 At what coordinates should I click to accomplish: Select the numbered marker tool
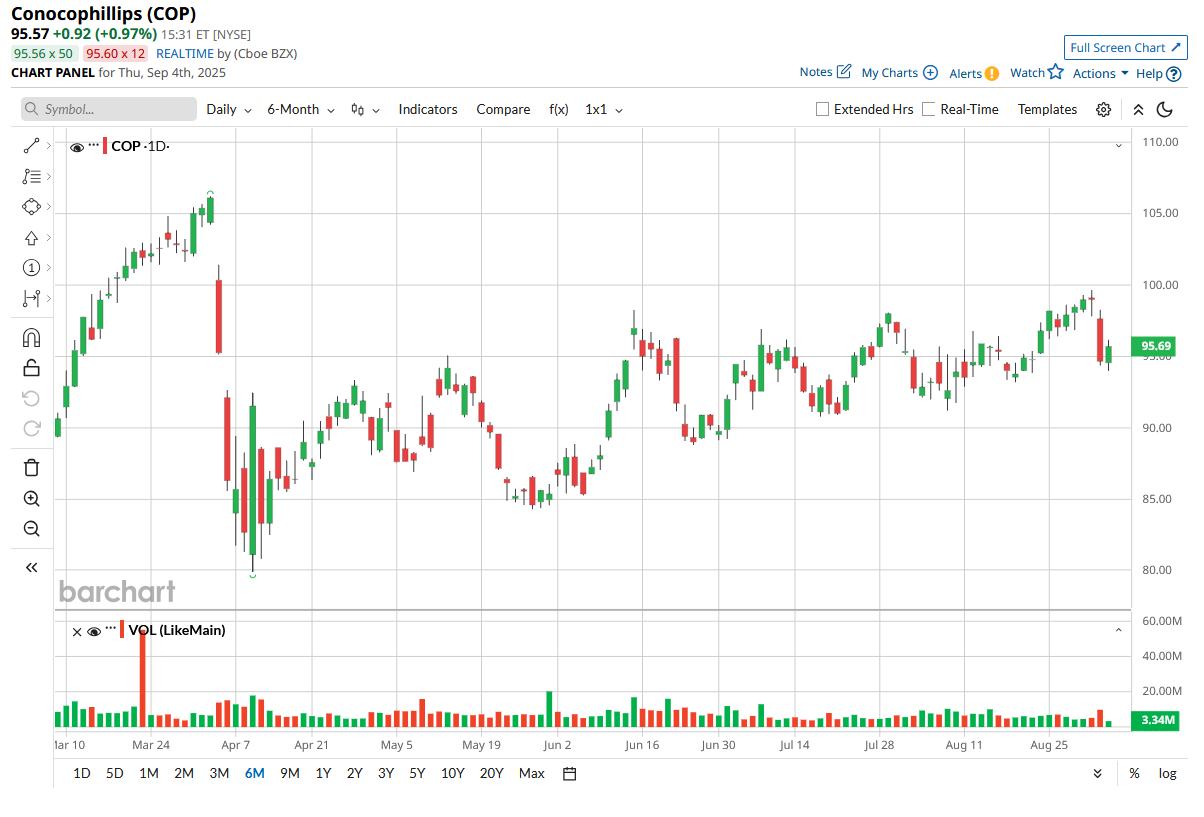[x=31, y=268]
